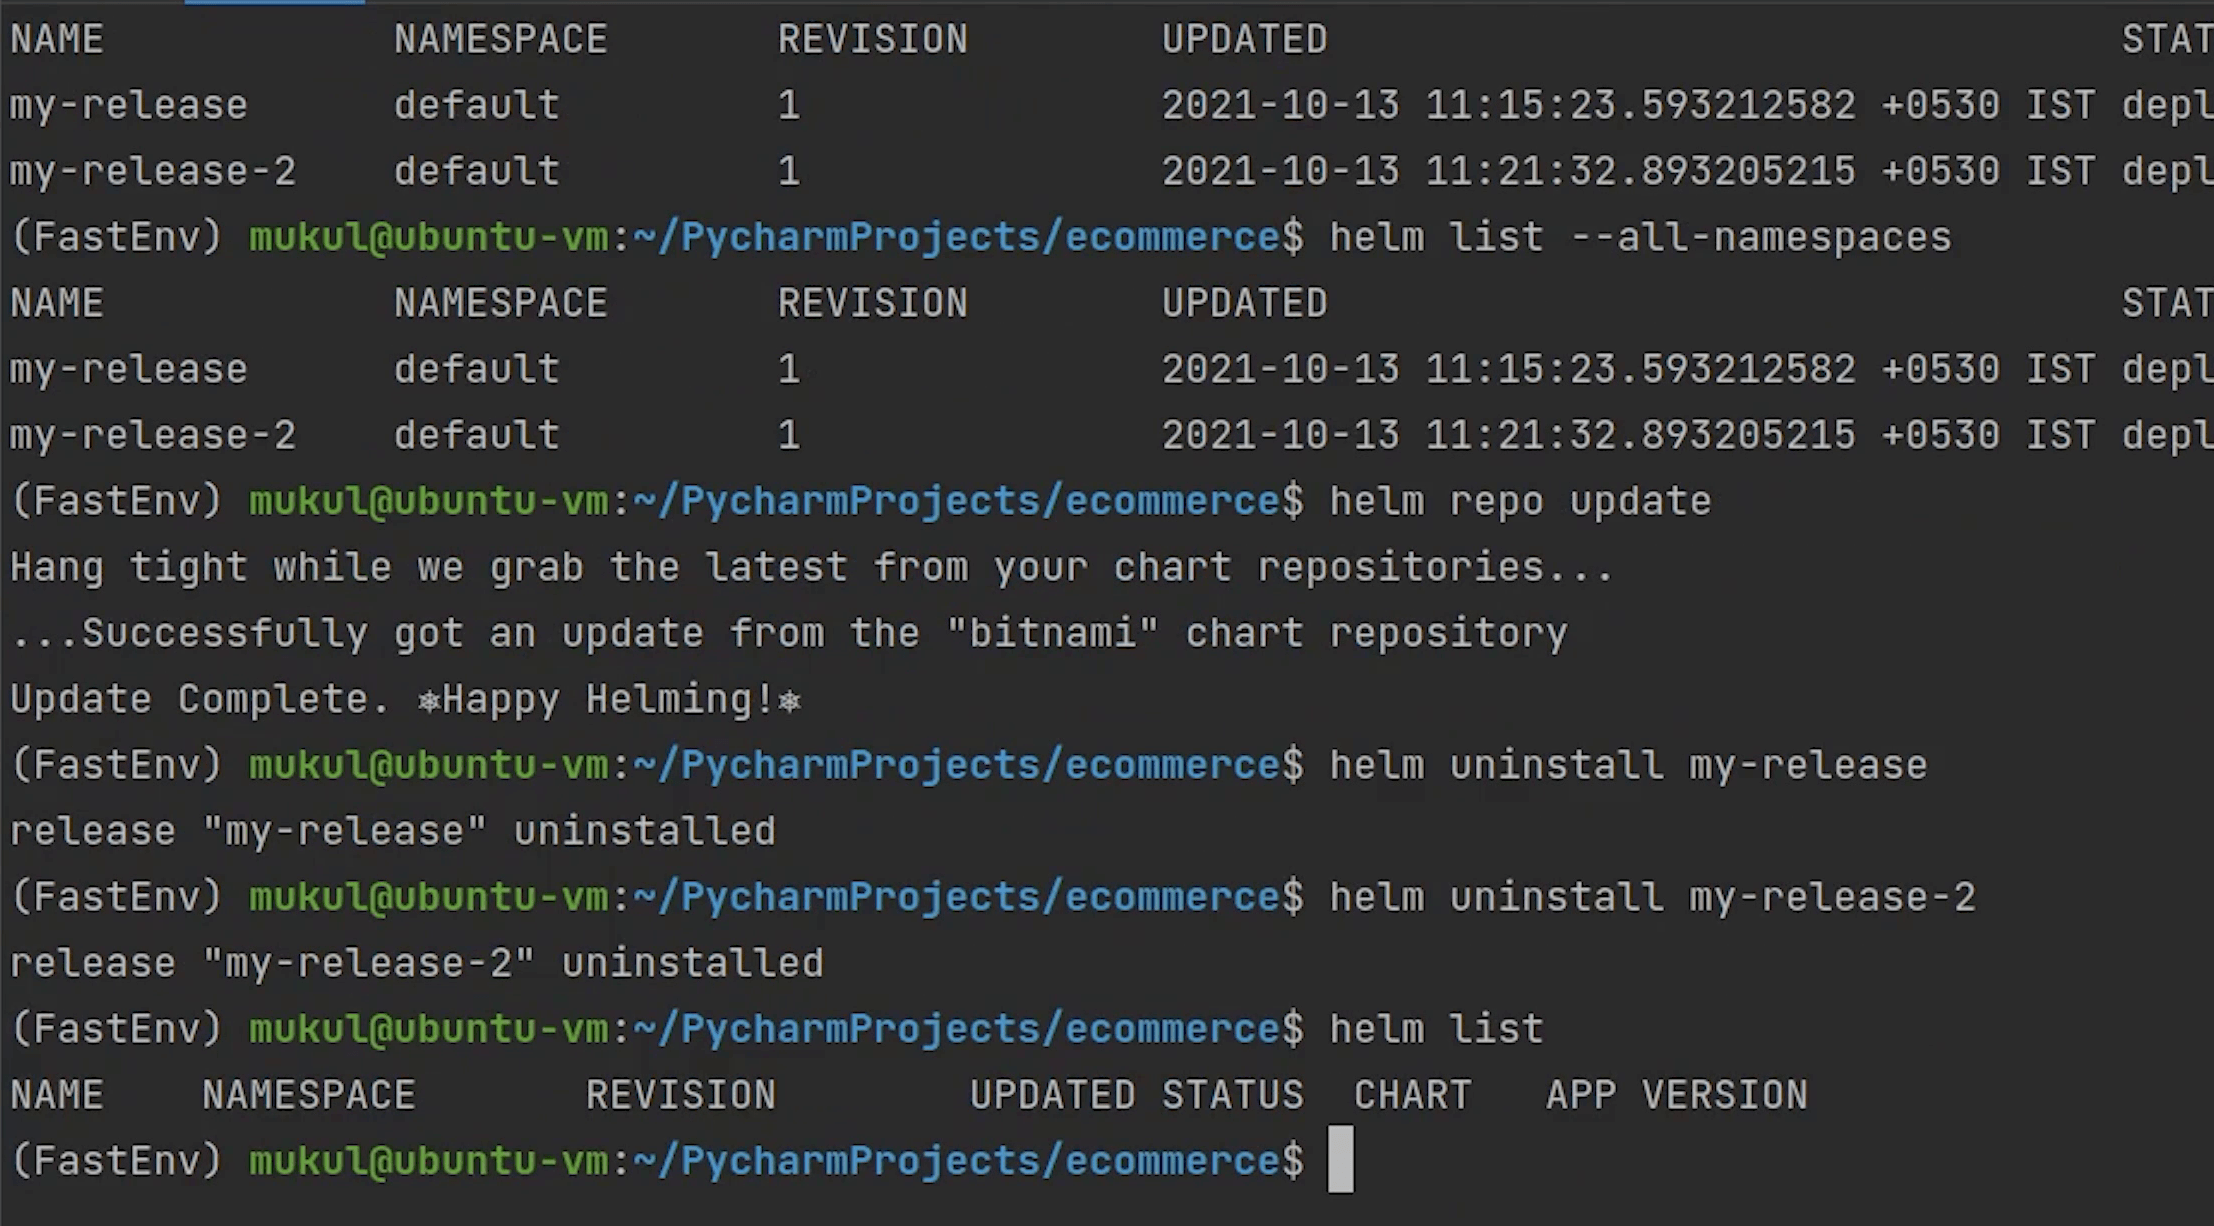Image resolution: width=2214 pixels, height=1226 pixels.
Task: Click the "helm uninstall my-release-2" command text
Action: click(1652, 897)
